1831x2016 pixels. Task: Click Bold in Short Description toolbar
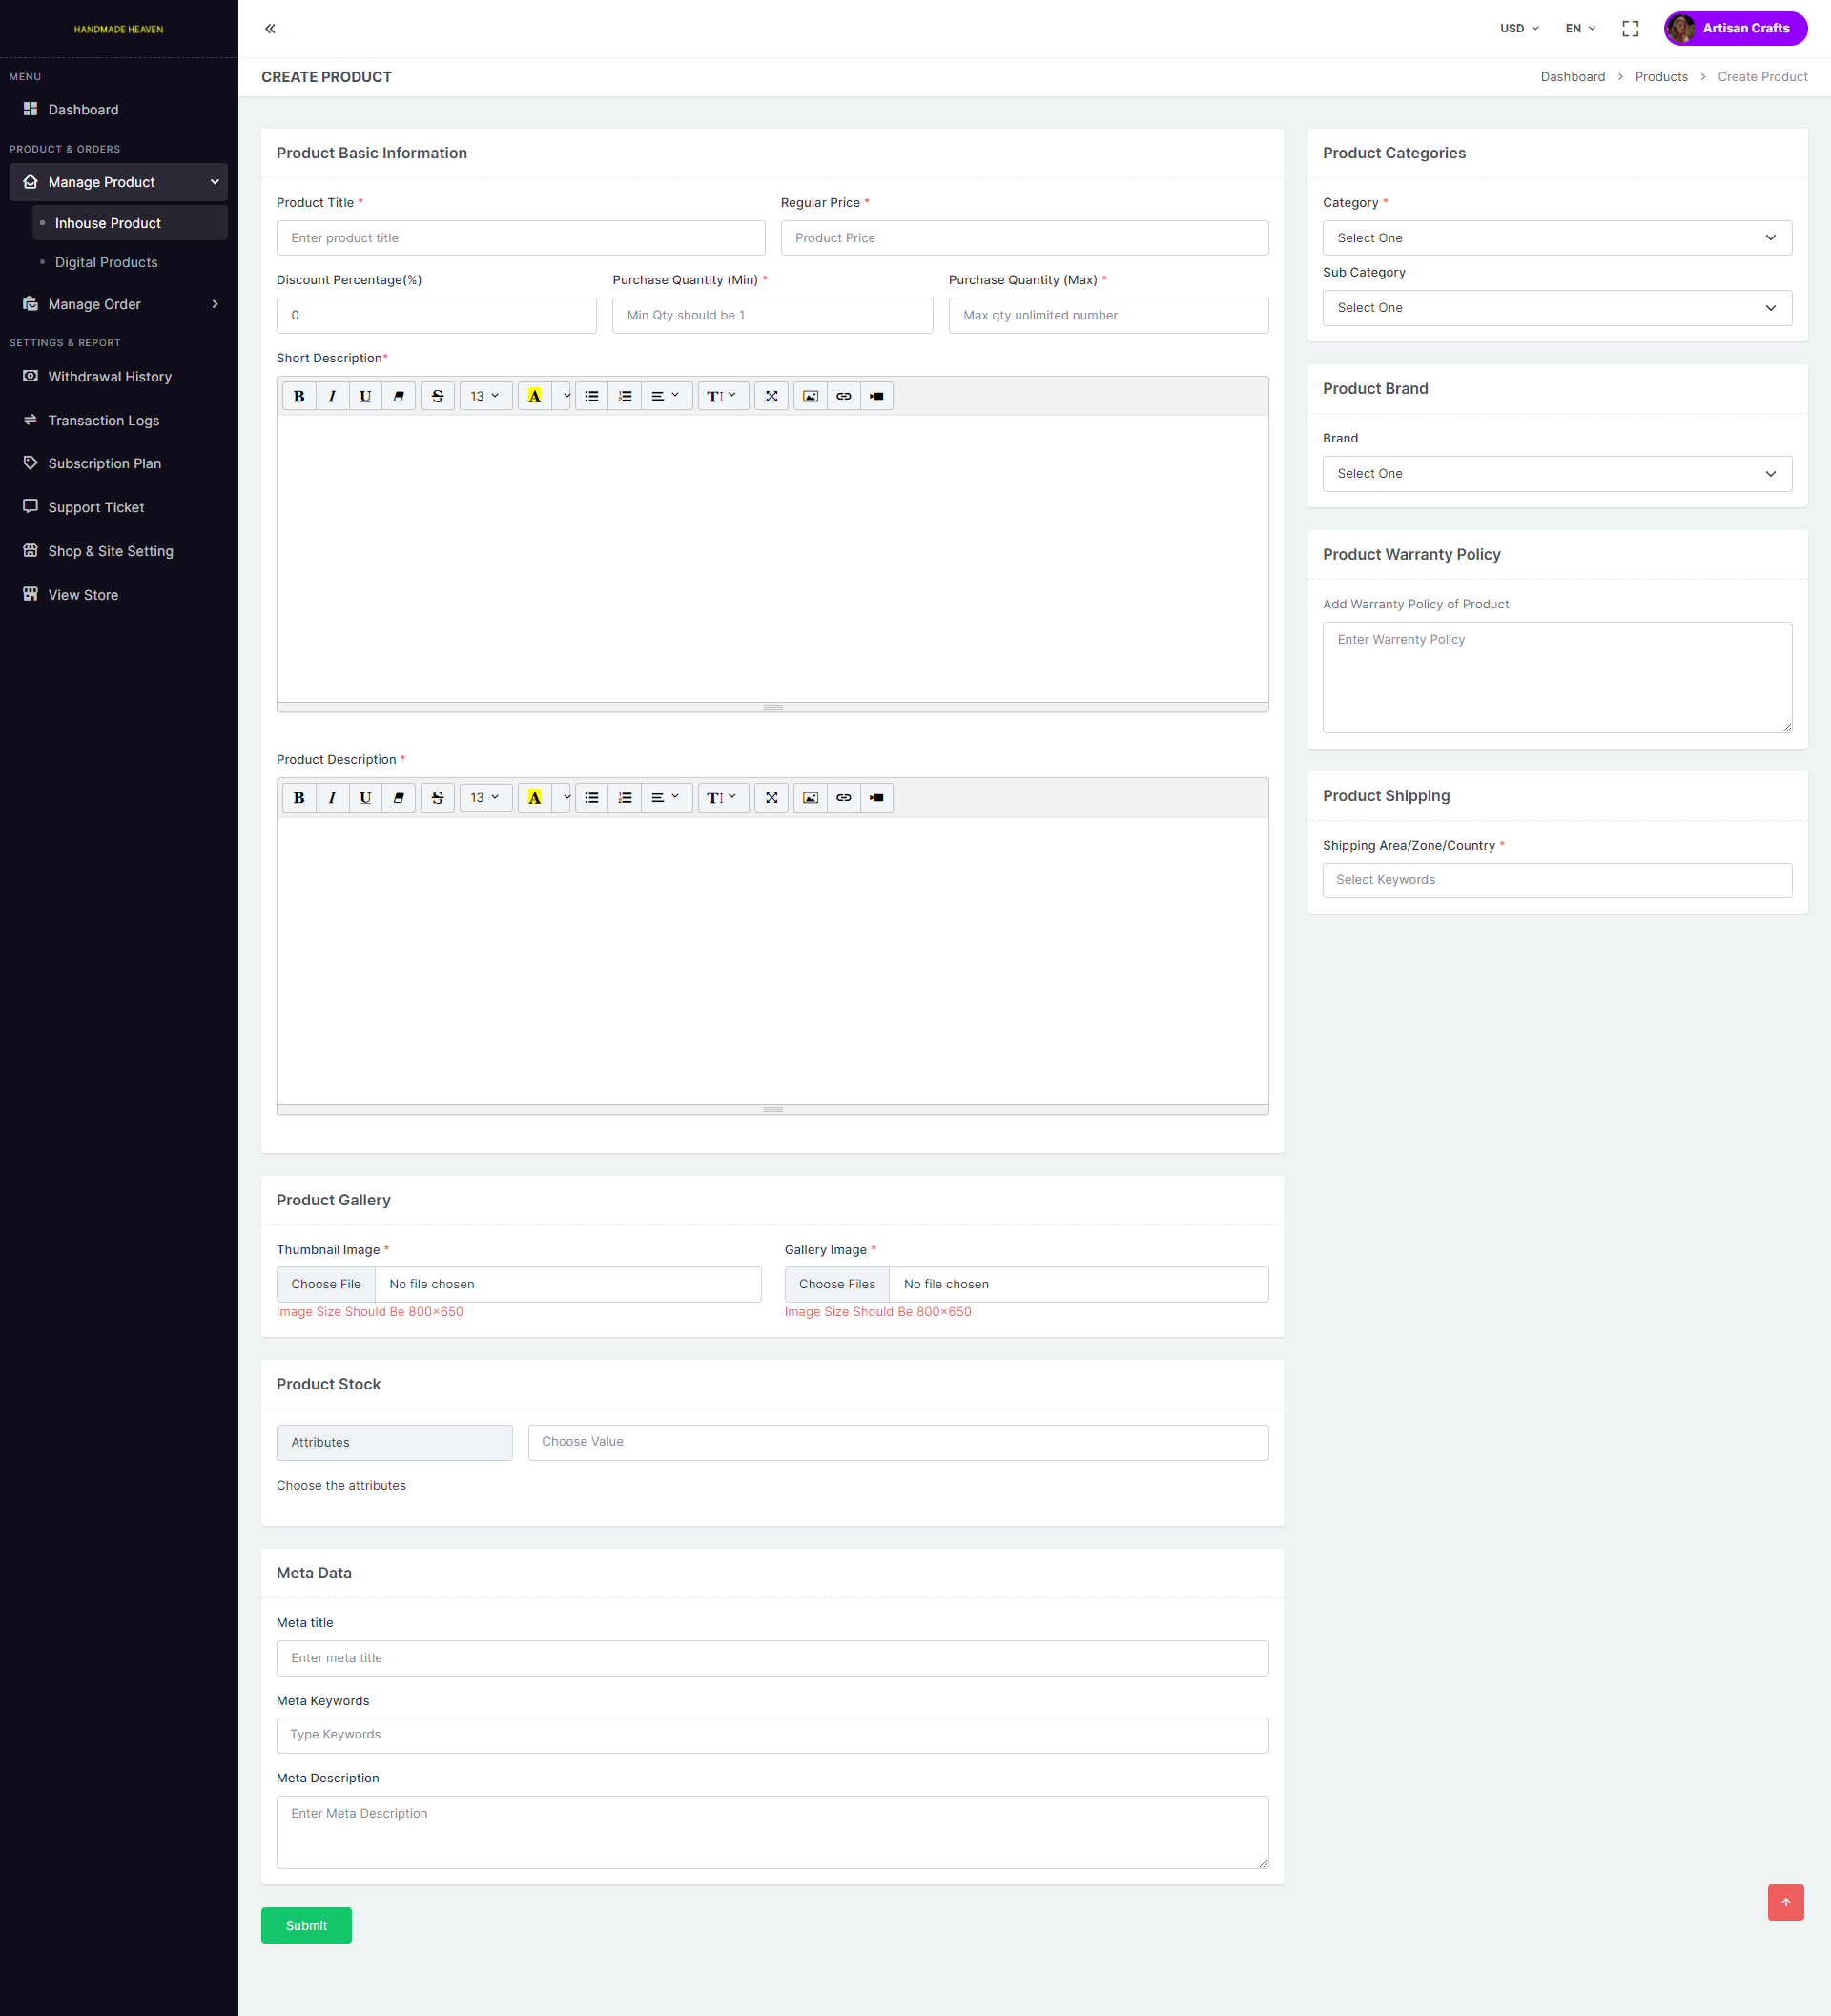click(298, 396)
